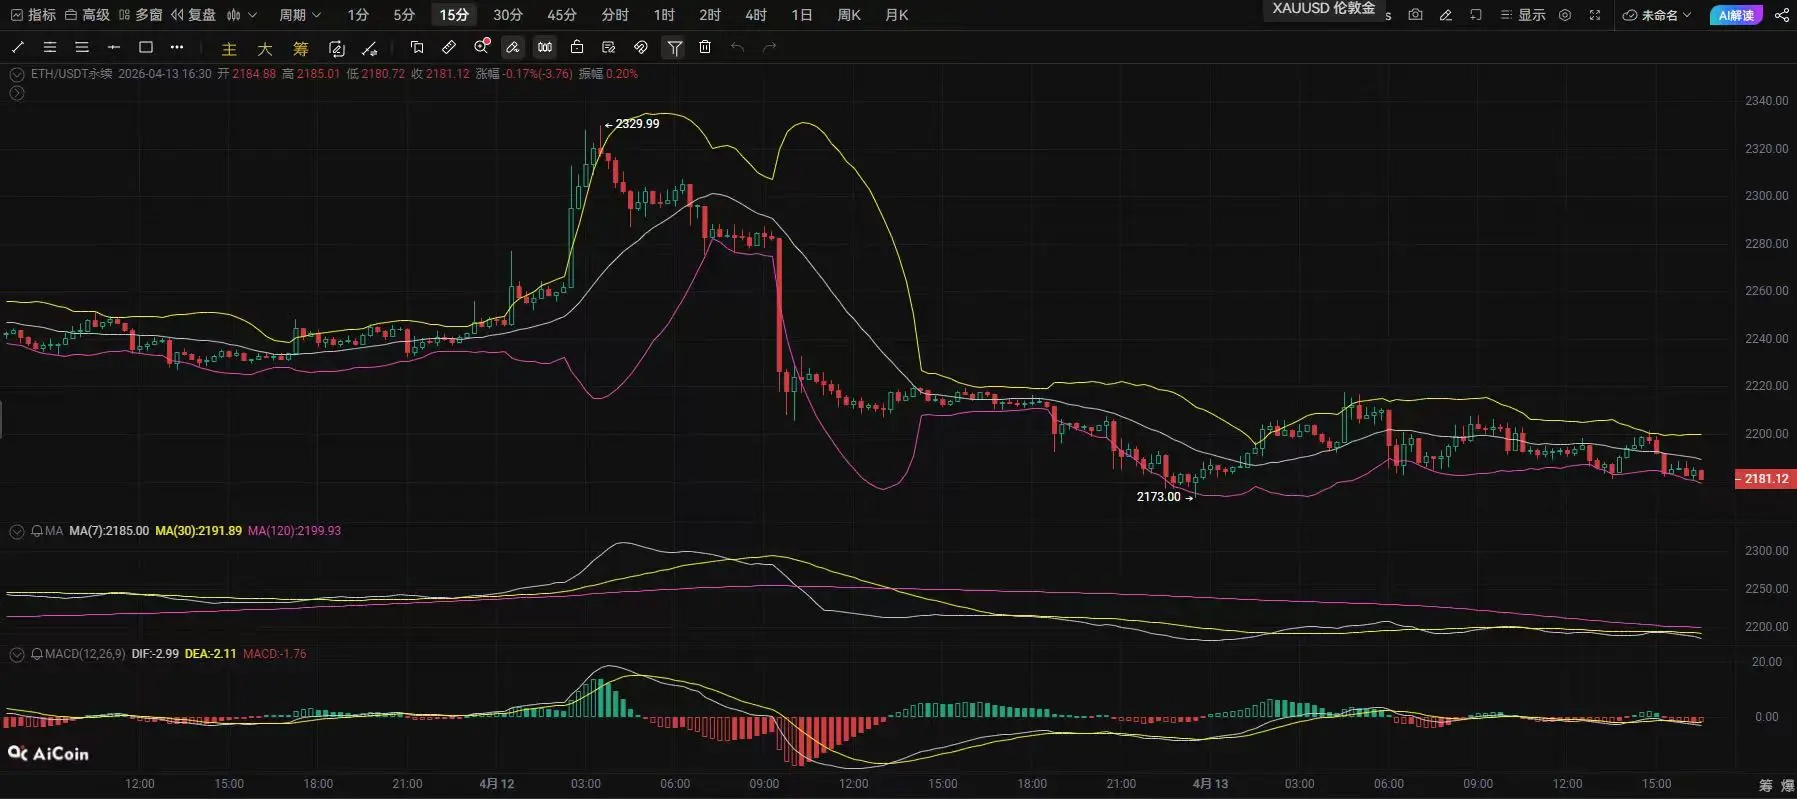Select the rectangle shape drawing tool
The height and width of the screenshot is (799, 1797).
[146, 47]
